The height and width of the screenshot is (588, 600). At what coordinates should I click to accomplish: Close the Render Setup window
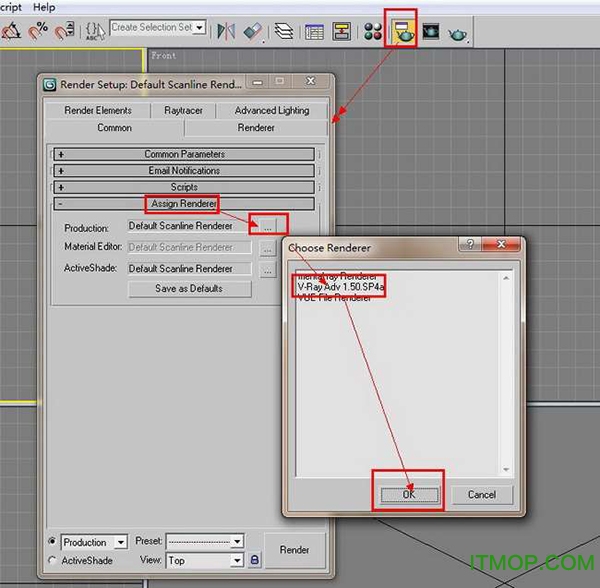(x=311, y=81)
